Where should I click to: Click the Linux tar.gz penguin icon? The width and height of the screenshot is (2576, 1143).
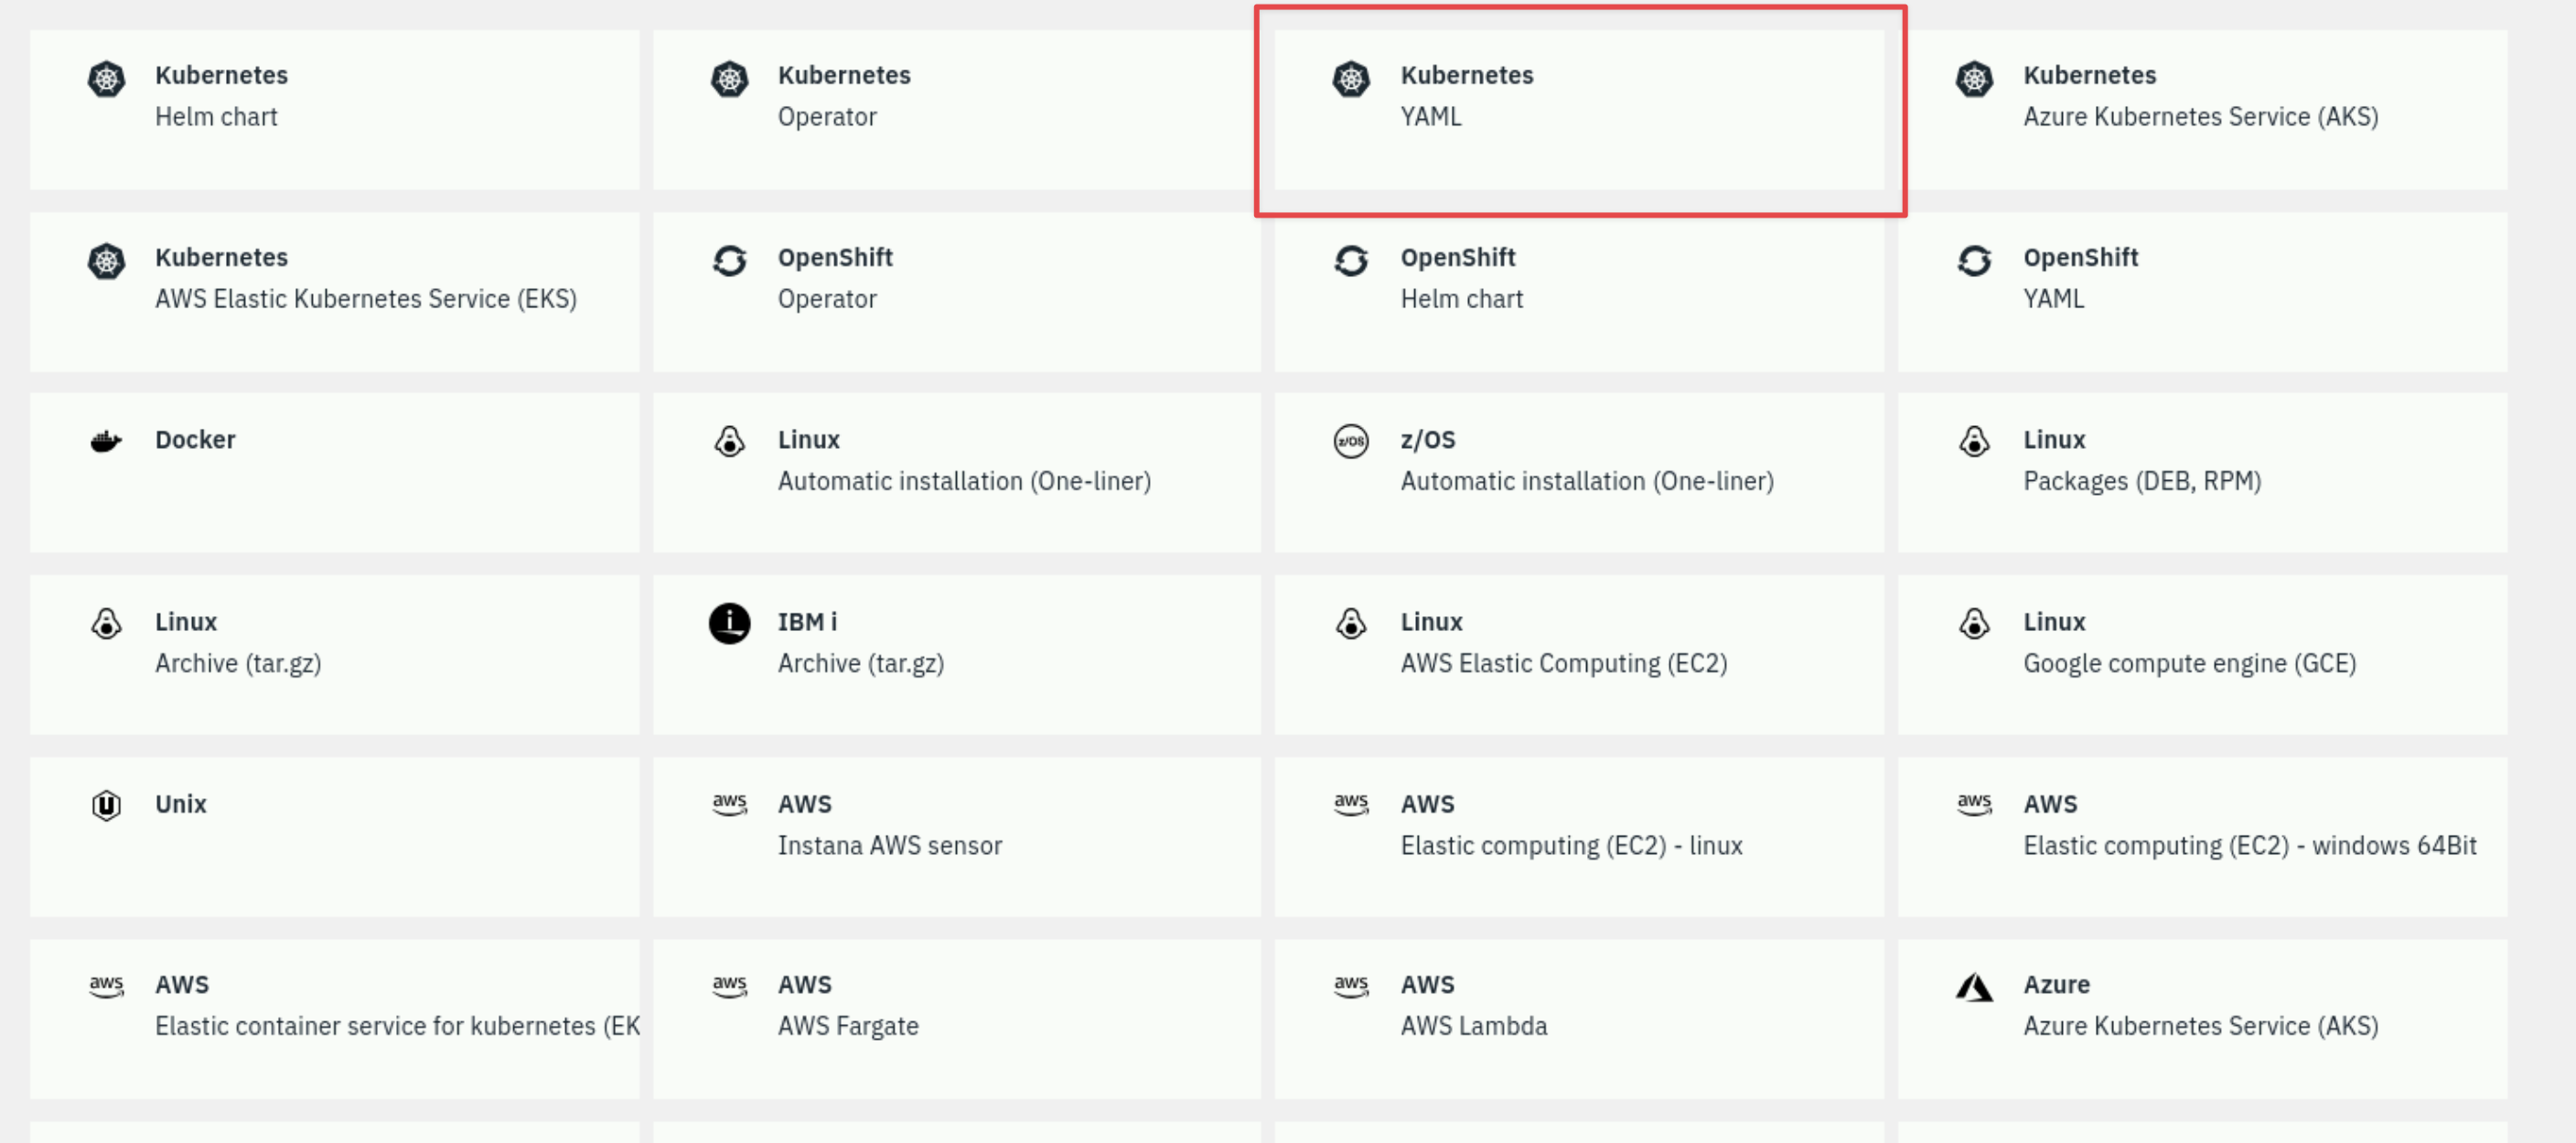(106, 623)
